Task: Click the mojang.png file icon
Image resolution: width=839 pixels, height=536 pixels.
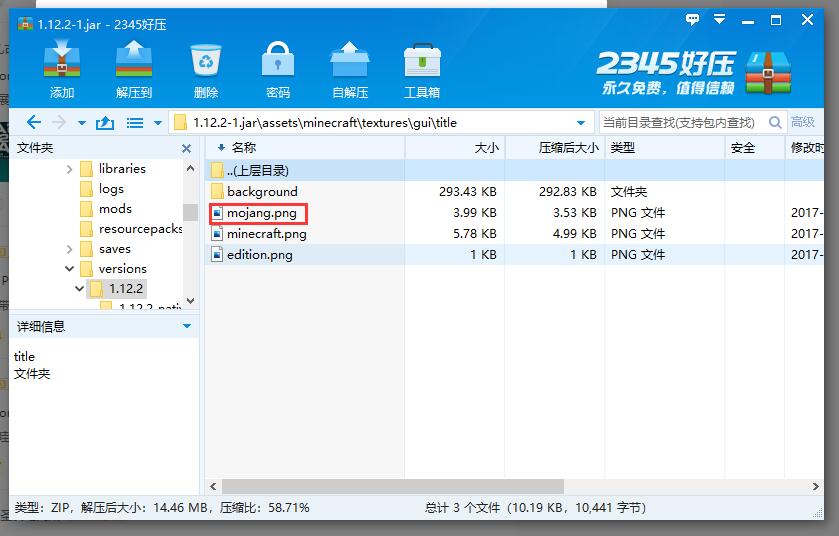Action: 217,213
